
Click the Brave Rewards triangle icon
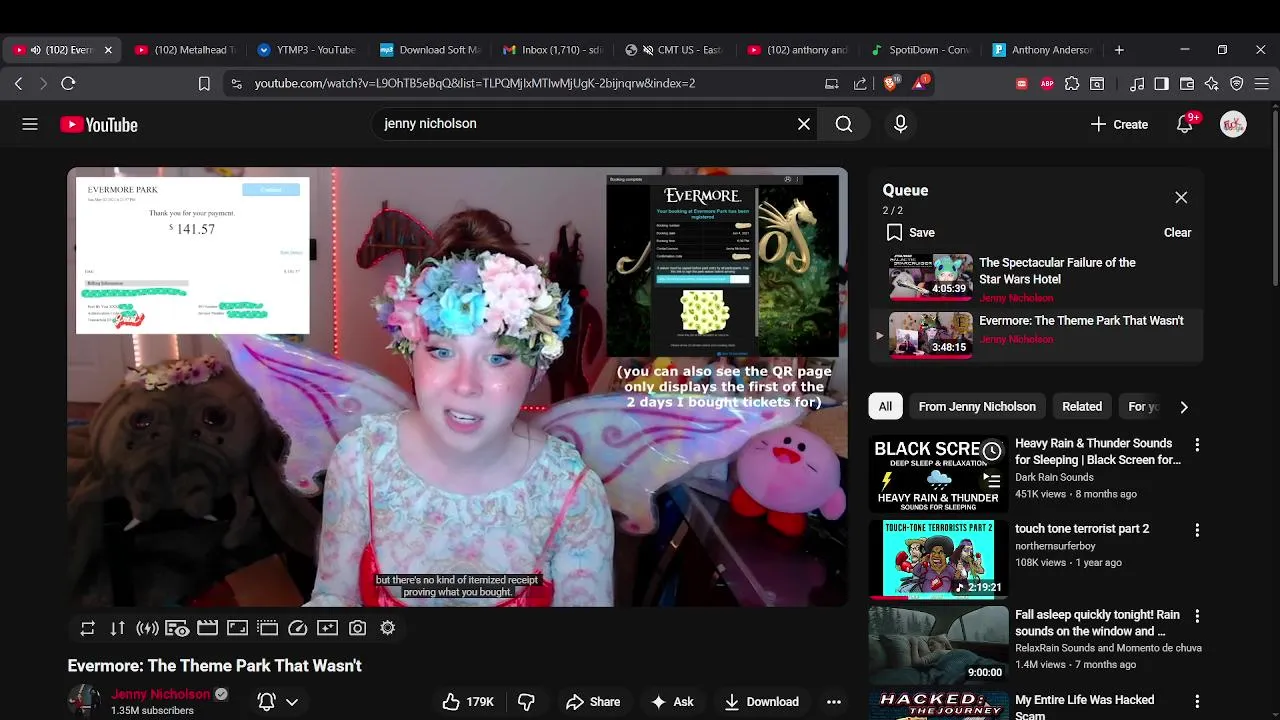pyautogui.click(x=920, y=83)
